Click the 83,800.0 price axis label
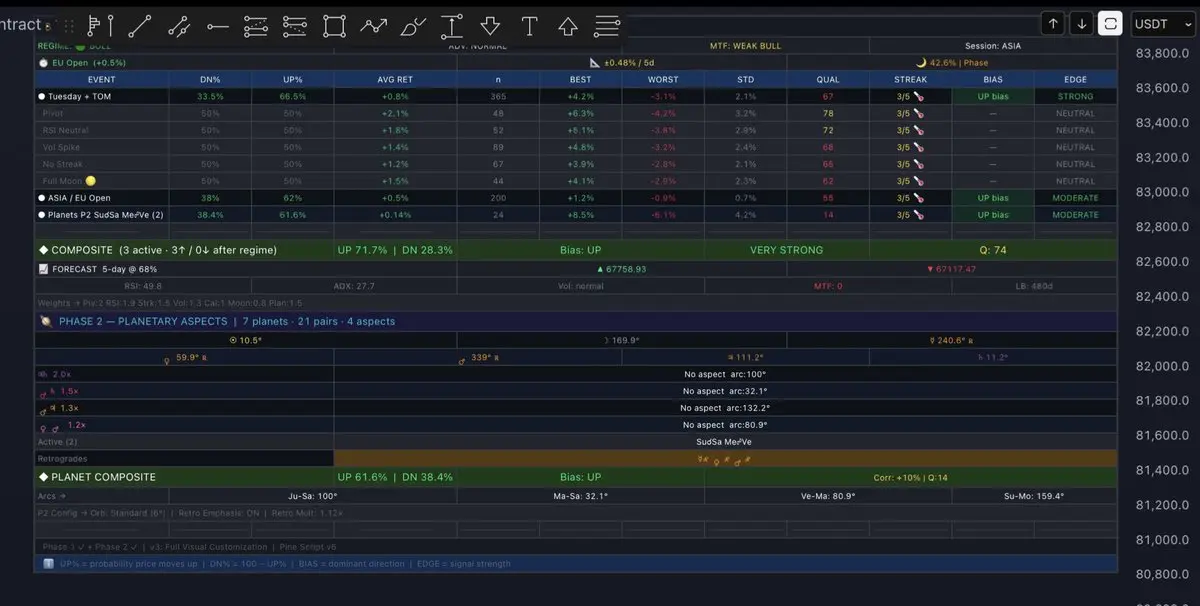Screen dimensions: 1200x606 pyautogui.click(x=1163, y=53)
